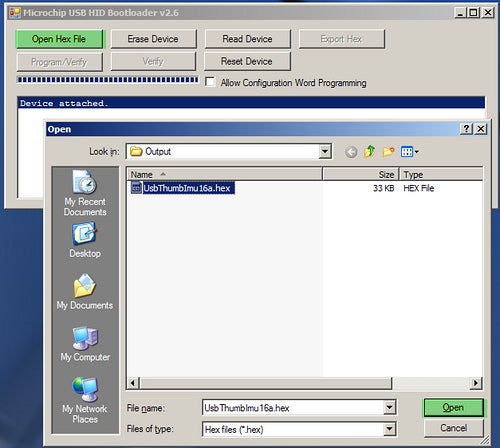
Task: Click the disabled Export Hex button
Action: coord(342,39)
